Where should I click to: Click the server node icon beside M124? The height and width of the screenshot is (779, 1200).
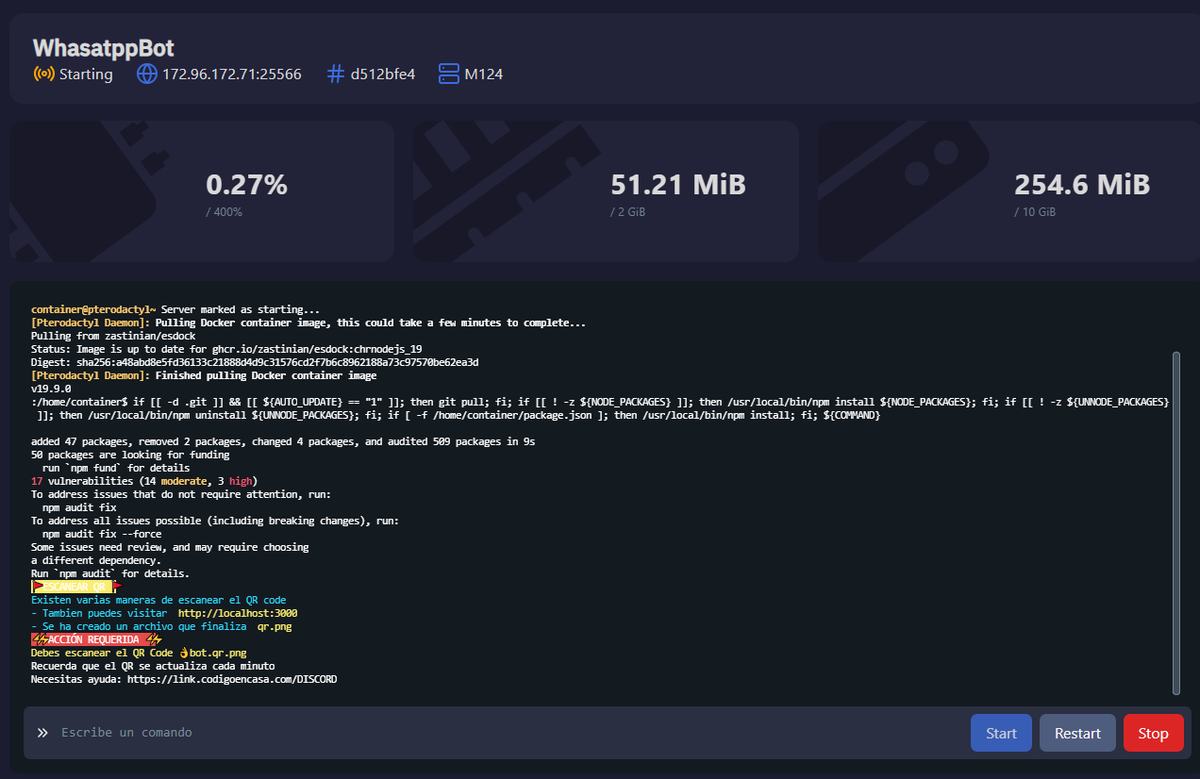tap(447, 73)
